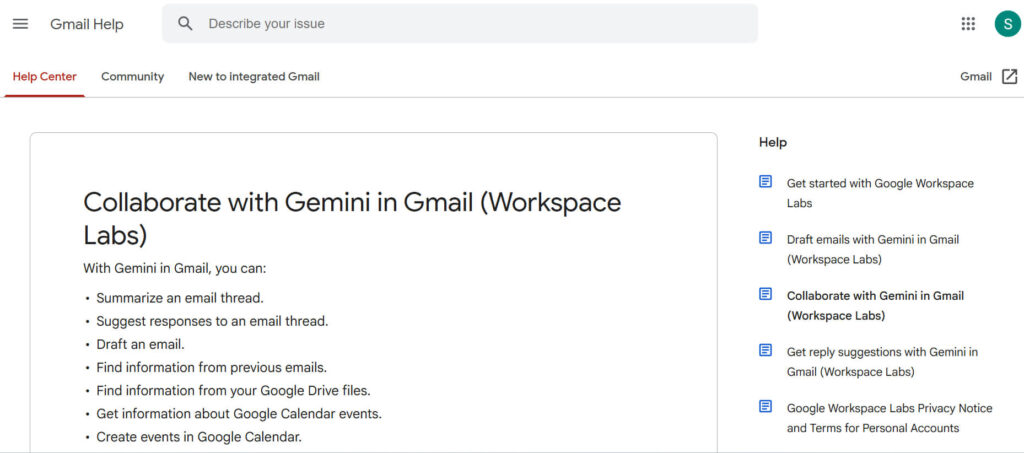Click 'Get information about Google Calendar events.'
Viewport: 1024px width, 453px height.
point(239,414)
